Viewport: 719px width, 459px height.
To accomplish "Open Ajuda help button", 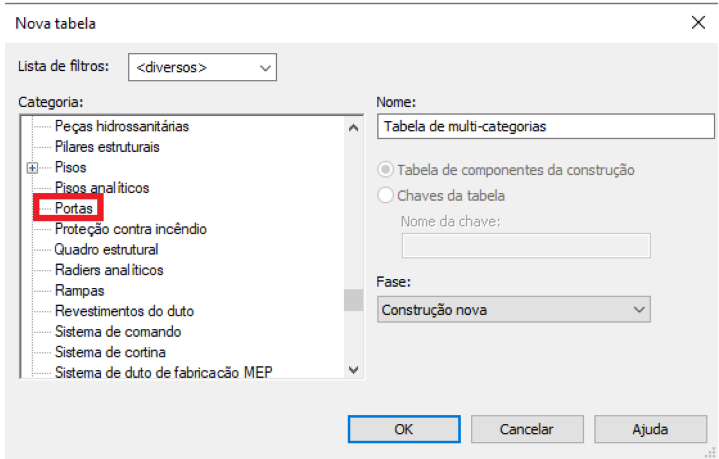I will click(x=650, y=429).
